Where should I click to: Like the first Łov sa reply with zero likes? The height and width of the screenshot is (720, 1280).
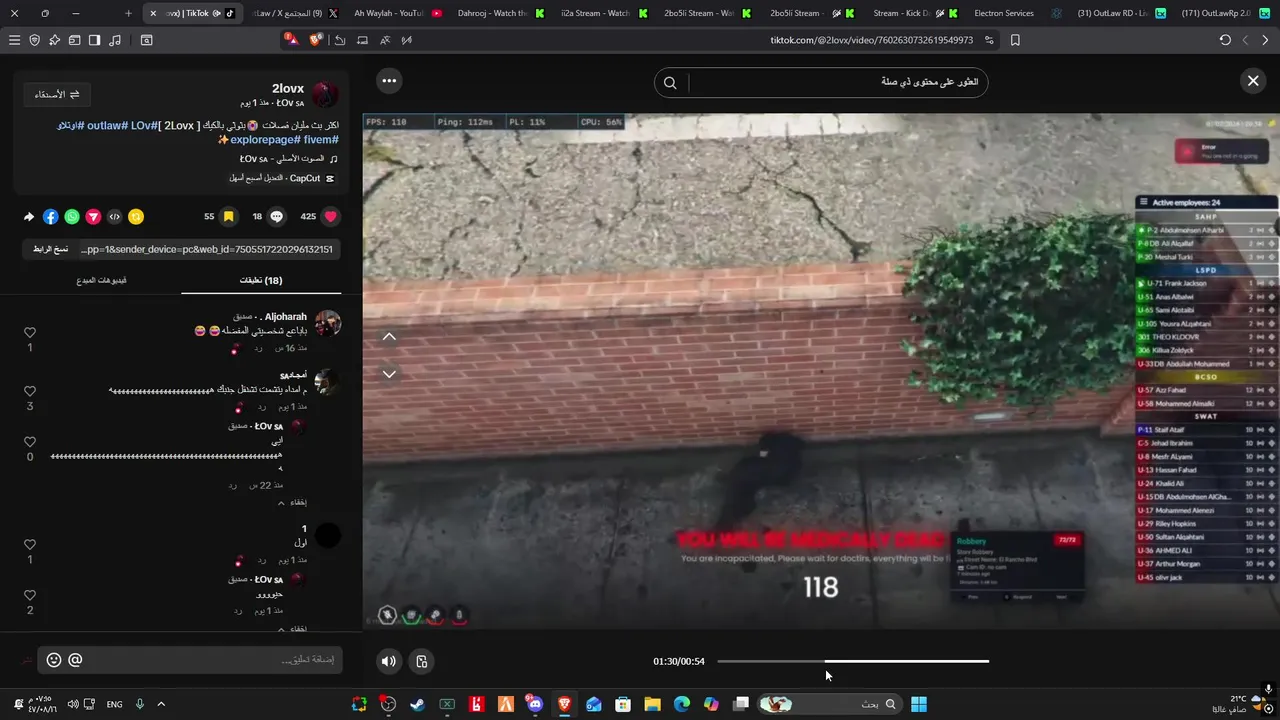click(x=30, y=442)
